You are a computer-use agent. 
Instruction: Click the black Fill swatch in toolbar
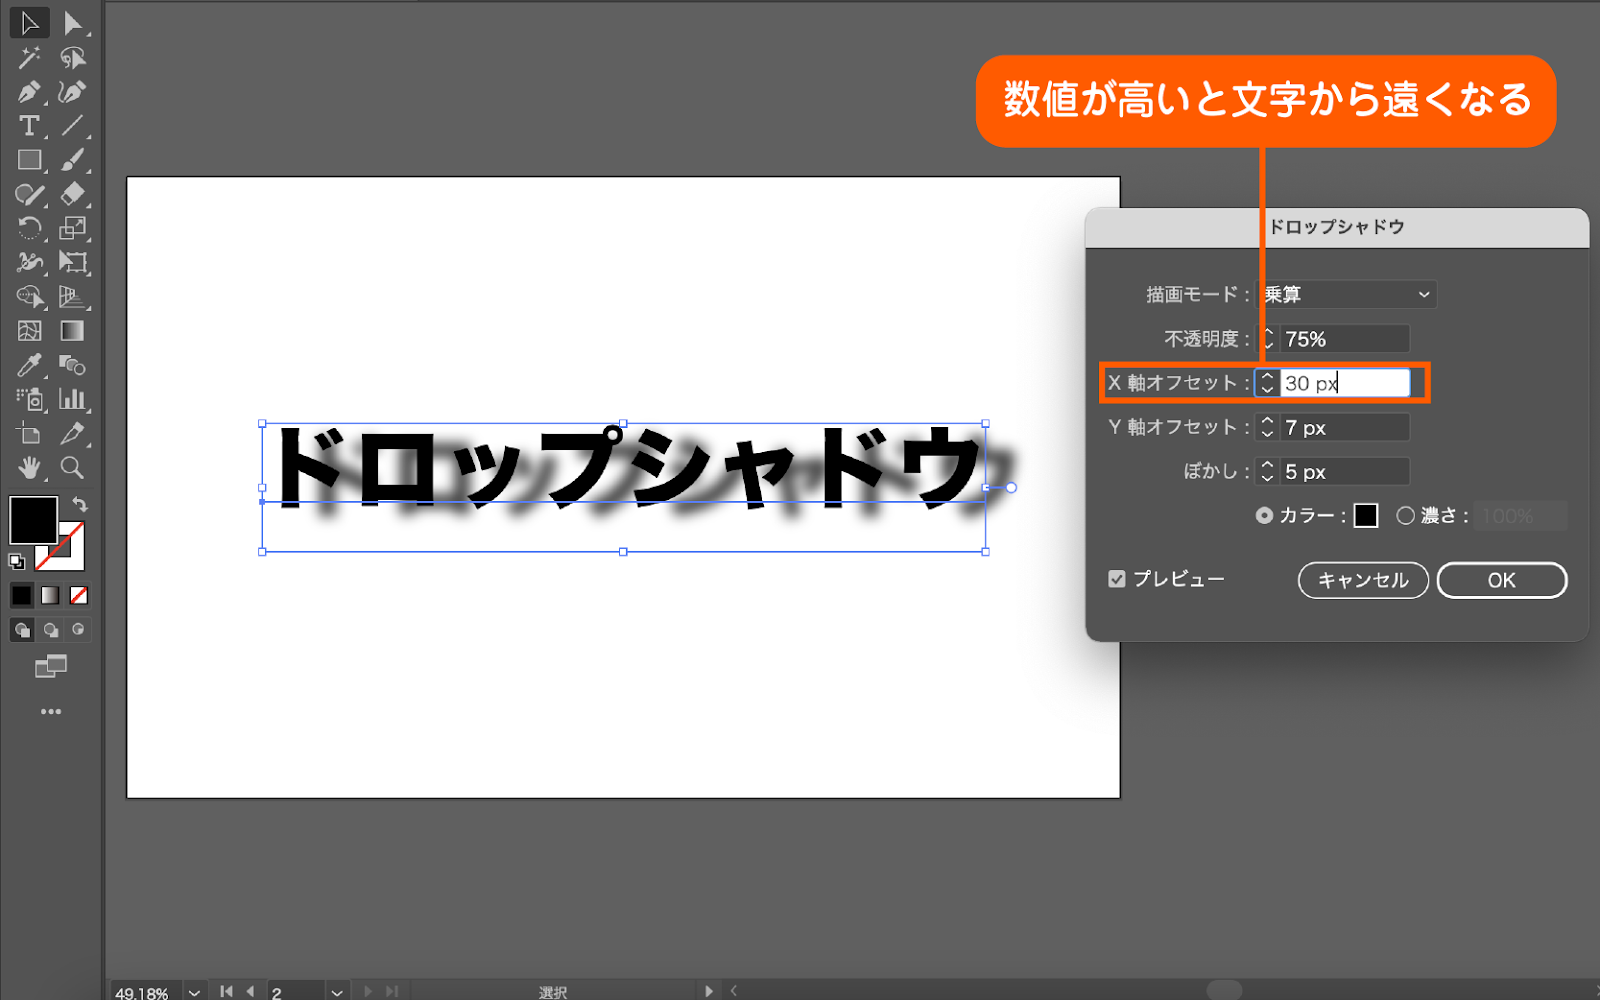tap(33, 520)
